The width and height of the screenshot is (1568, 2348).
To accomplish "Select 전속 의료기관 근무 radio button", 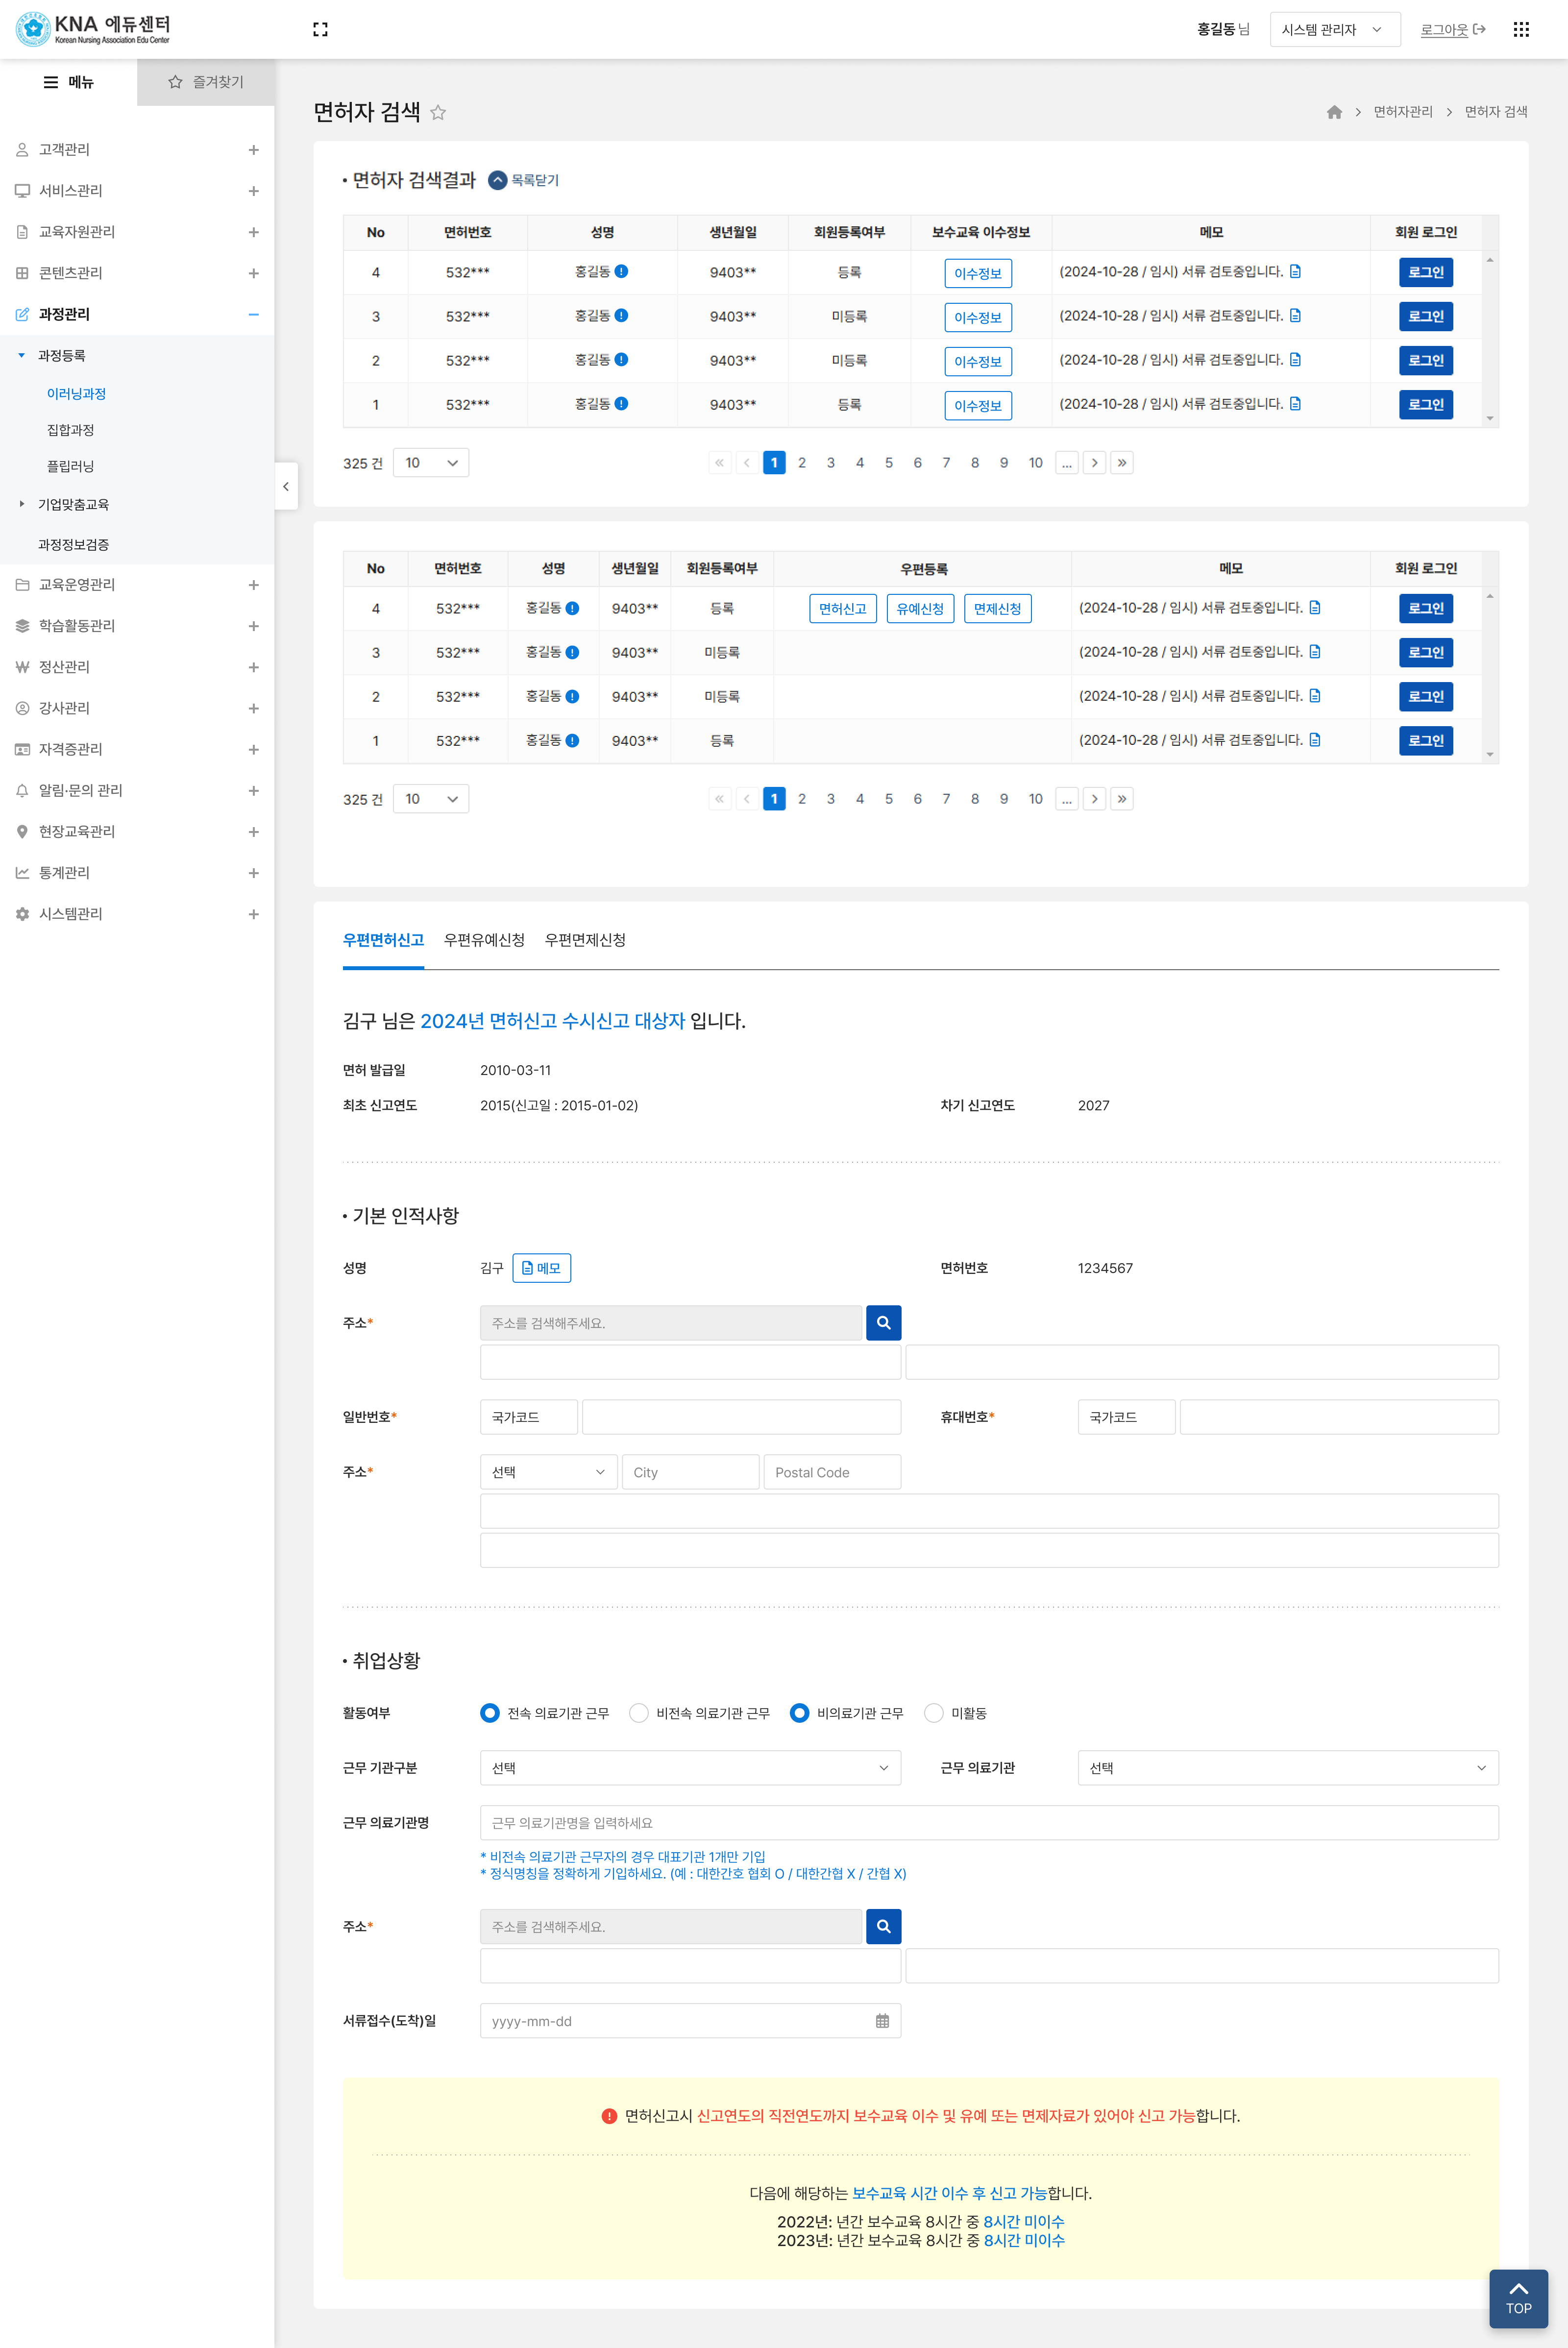I will click(x=490, y=1712).
